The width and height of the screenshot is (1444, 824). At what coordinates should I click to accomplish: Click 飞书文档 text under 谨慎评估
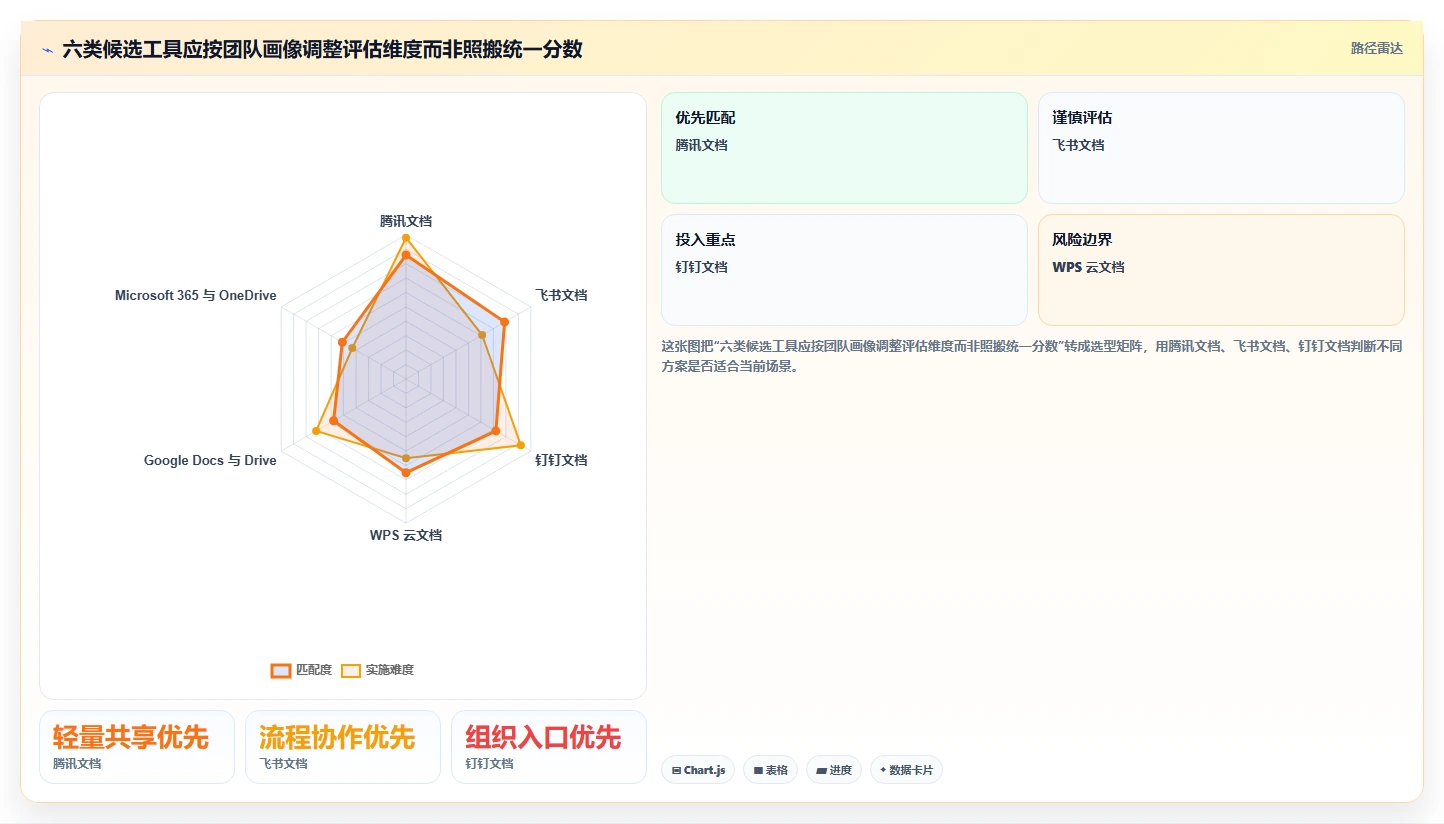coord(1079,145)
